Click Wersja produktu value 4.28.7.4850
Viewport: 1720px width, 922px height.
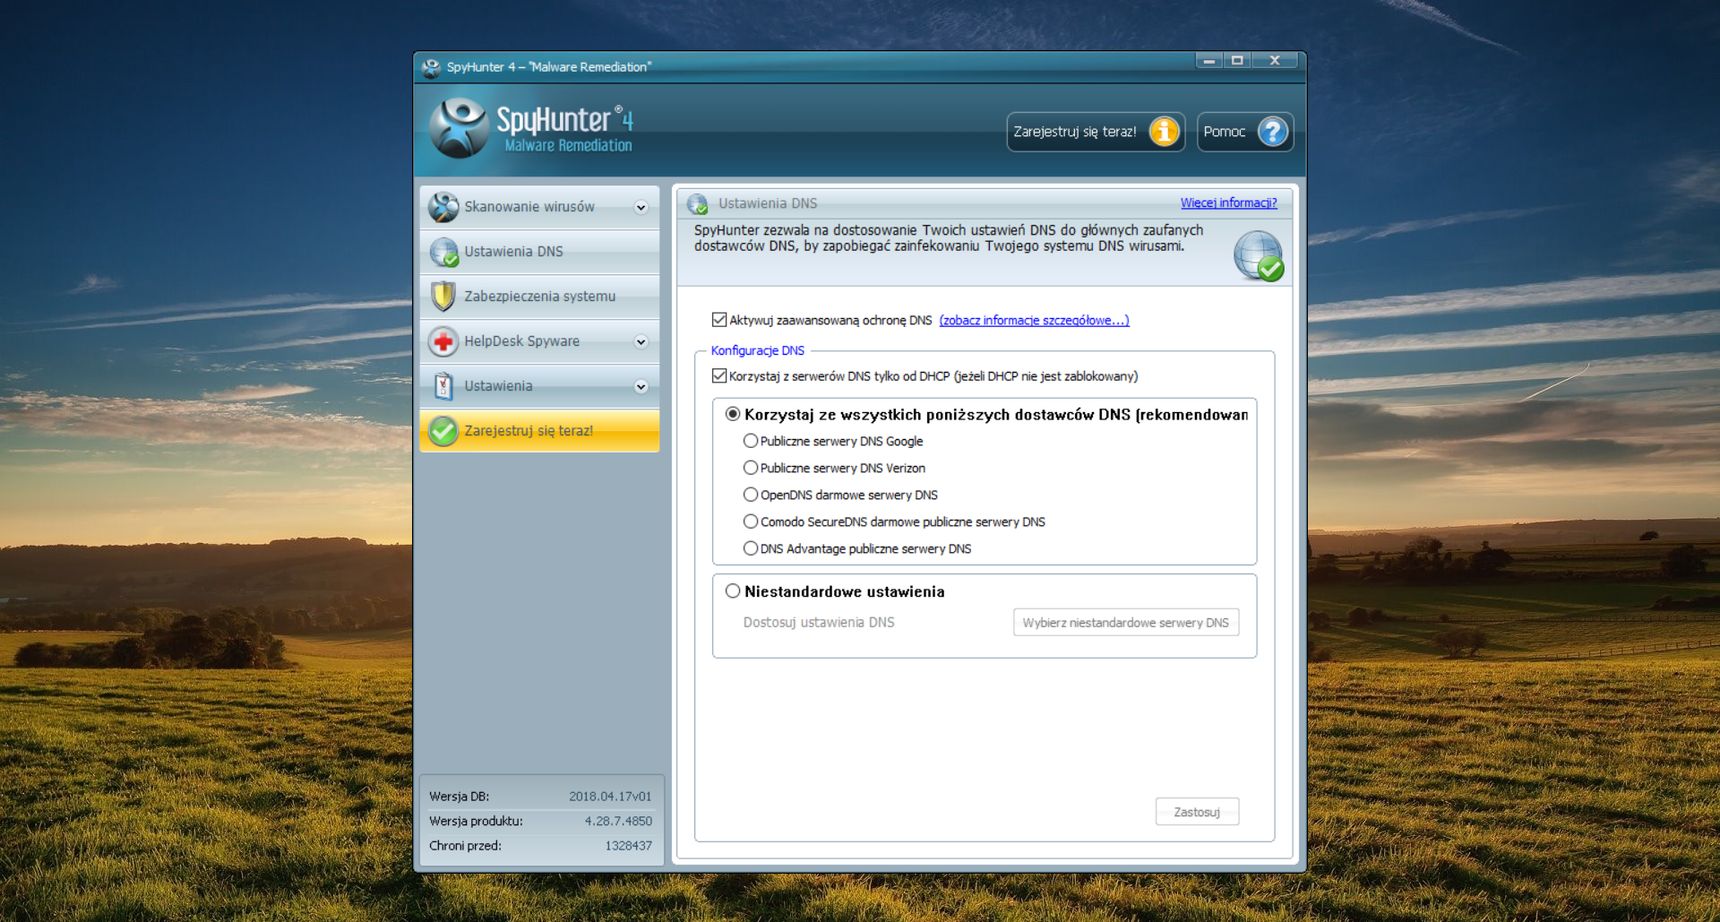click(x=618, y=821)
